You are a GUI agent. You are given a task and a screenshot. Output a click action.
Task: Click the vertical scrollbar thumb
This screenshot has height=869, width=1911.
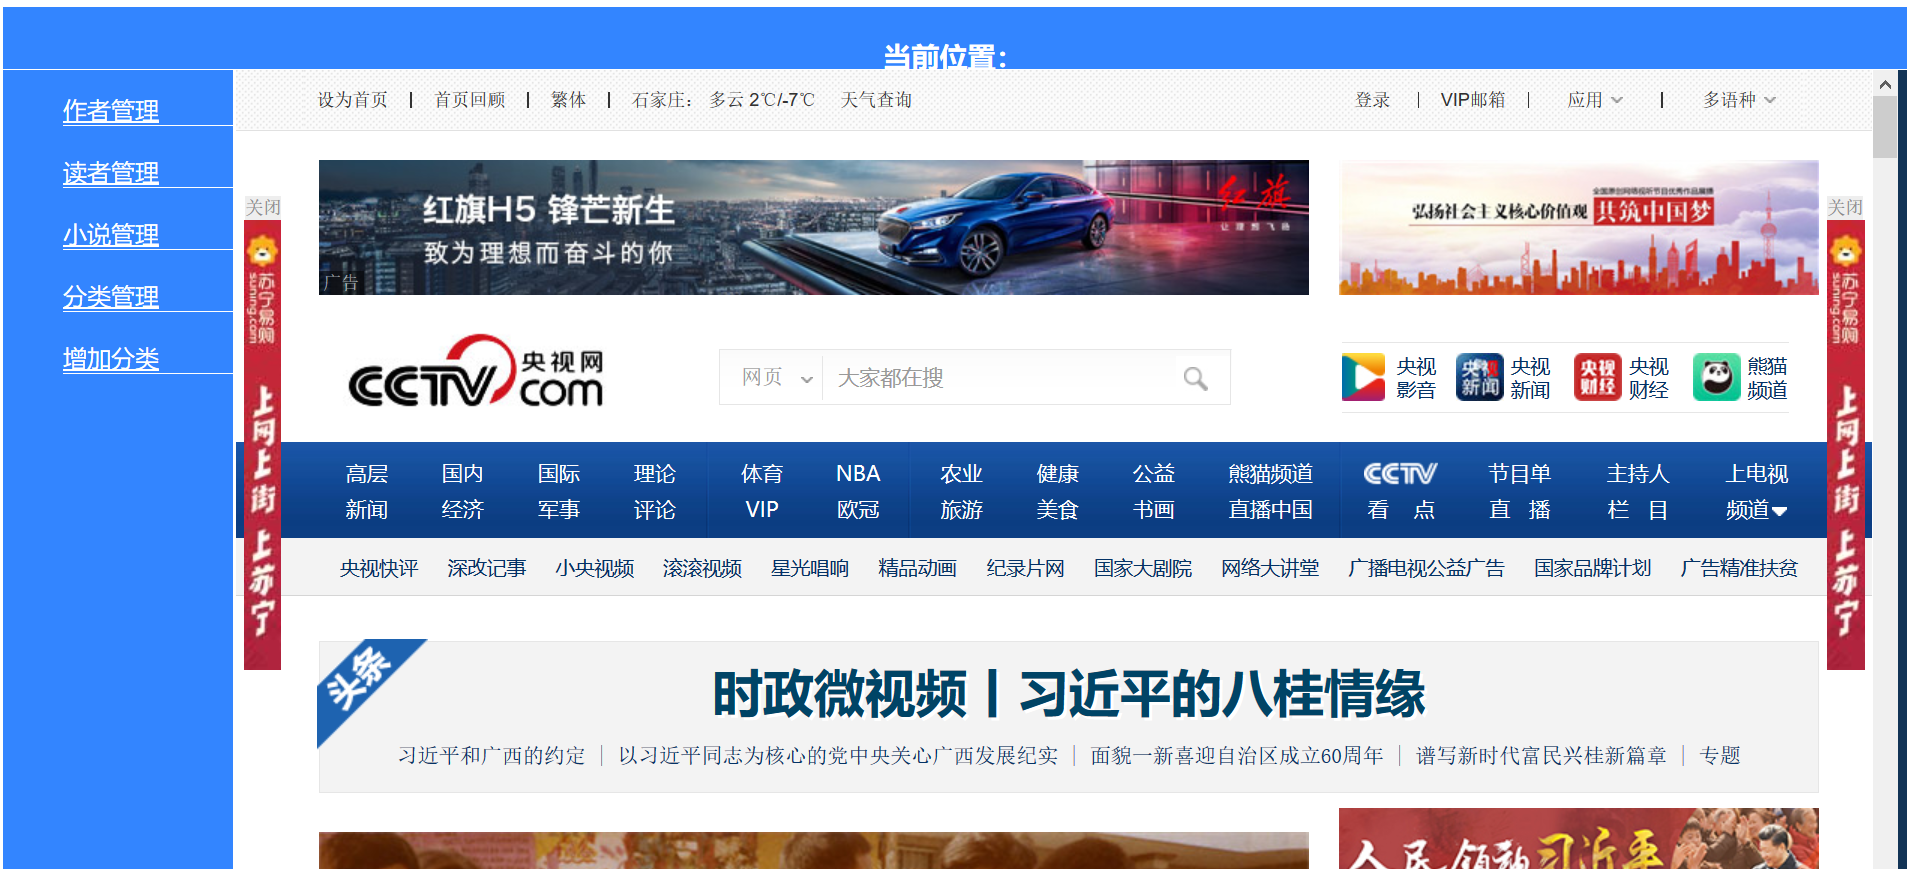click(x=1885, y=127)
